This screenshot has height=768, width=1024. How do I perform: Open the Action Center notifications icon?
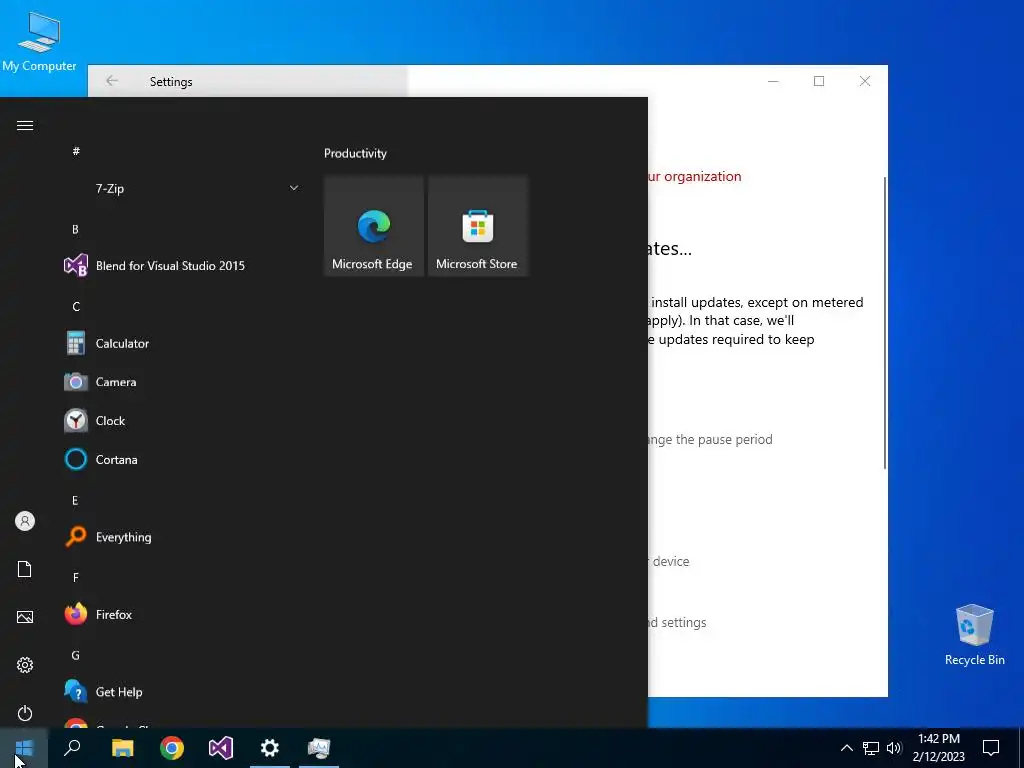(x=991, y=748)
